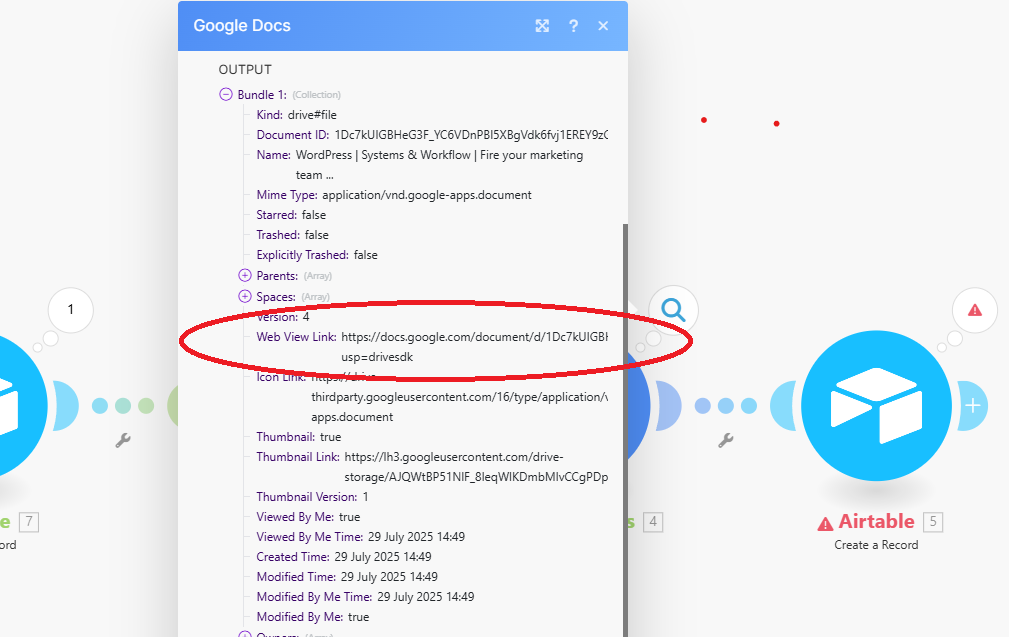Collapse the Bundle 1 collection
The height and width of the screenshot is (637, 1009).
(226, 95)
